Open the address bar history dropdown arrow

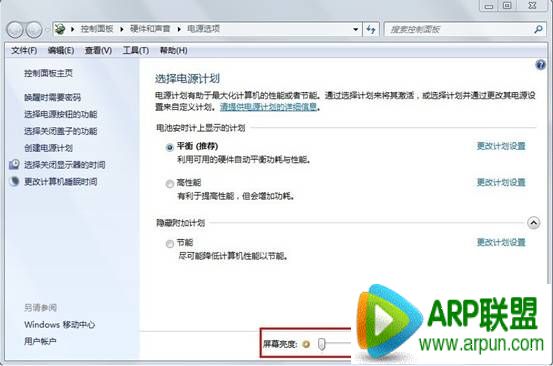(x=356, y=29)
